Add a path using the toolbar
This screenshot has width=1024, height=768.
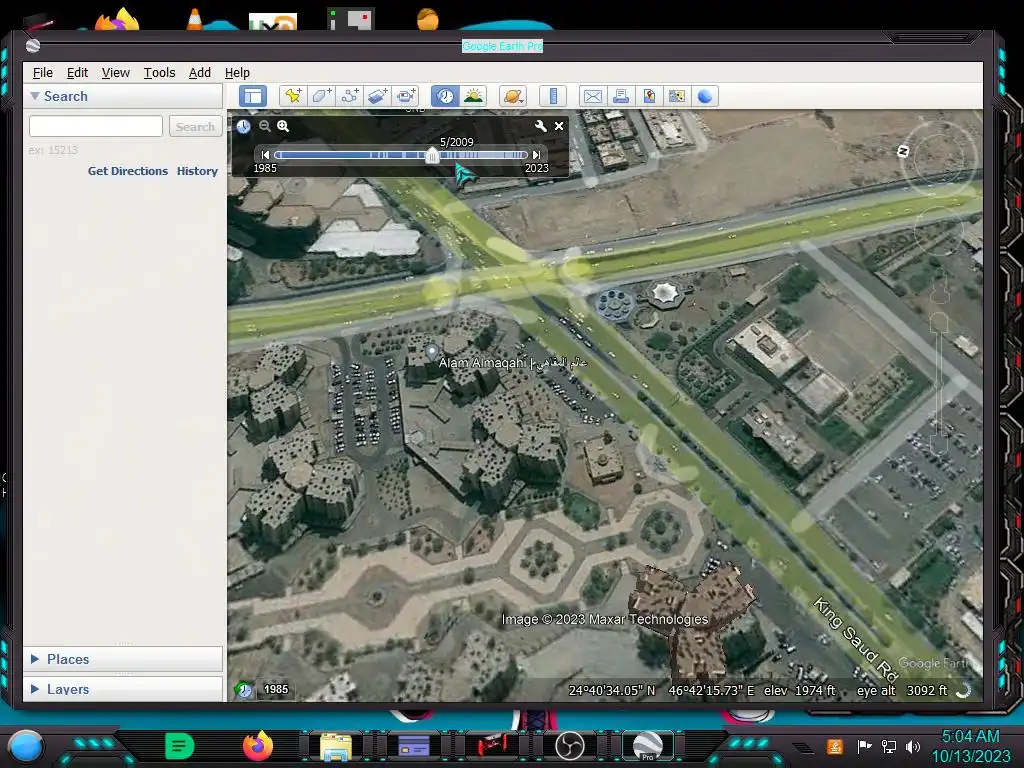tap(349, 96)
